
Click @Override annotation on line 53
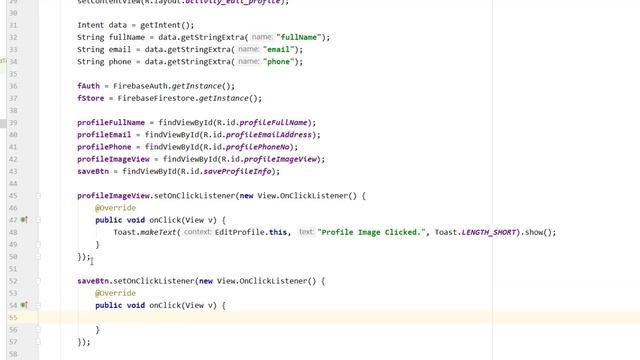(x=116, y=293)
